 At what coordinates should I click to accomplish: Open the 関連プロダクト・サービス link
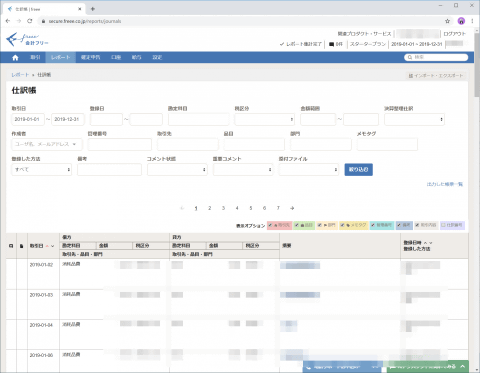click(364, 34)
